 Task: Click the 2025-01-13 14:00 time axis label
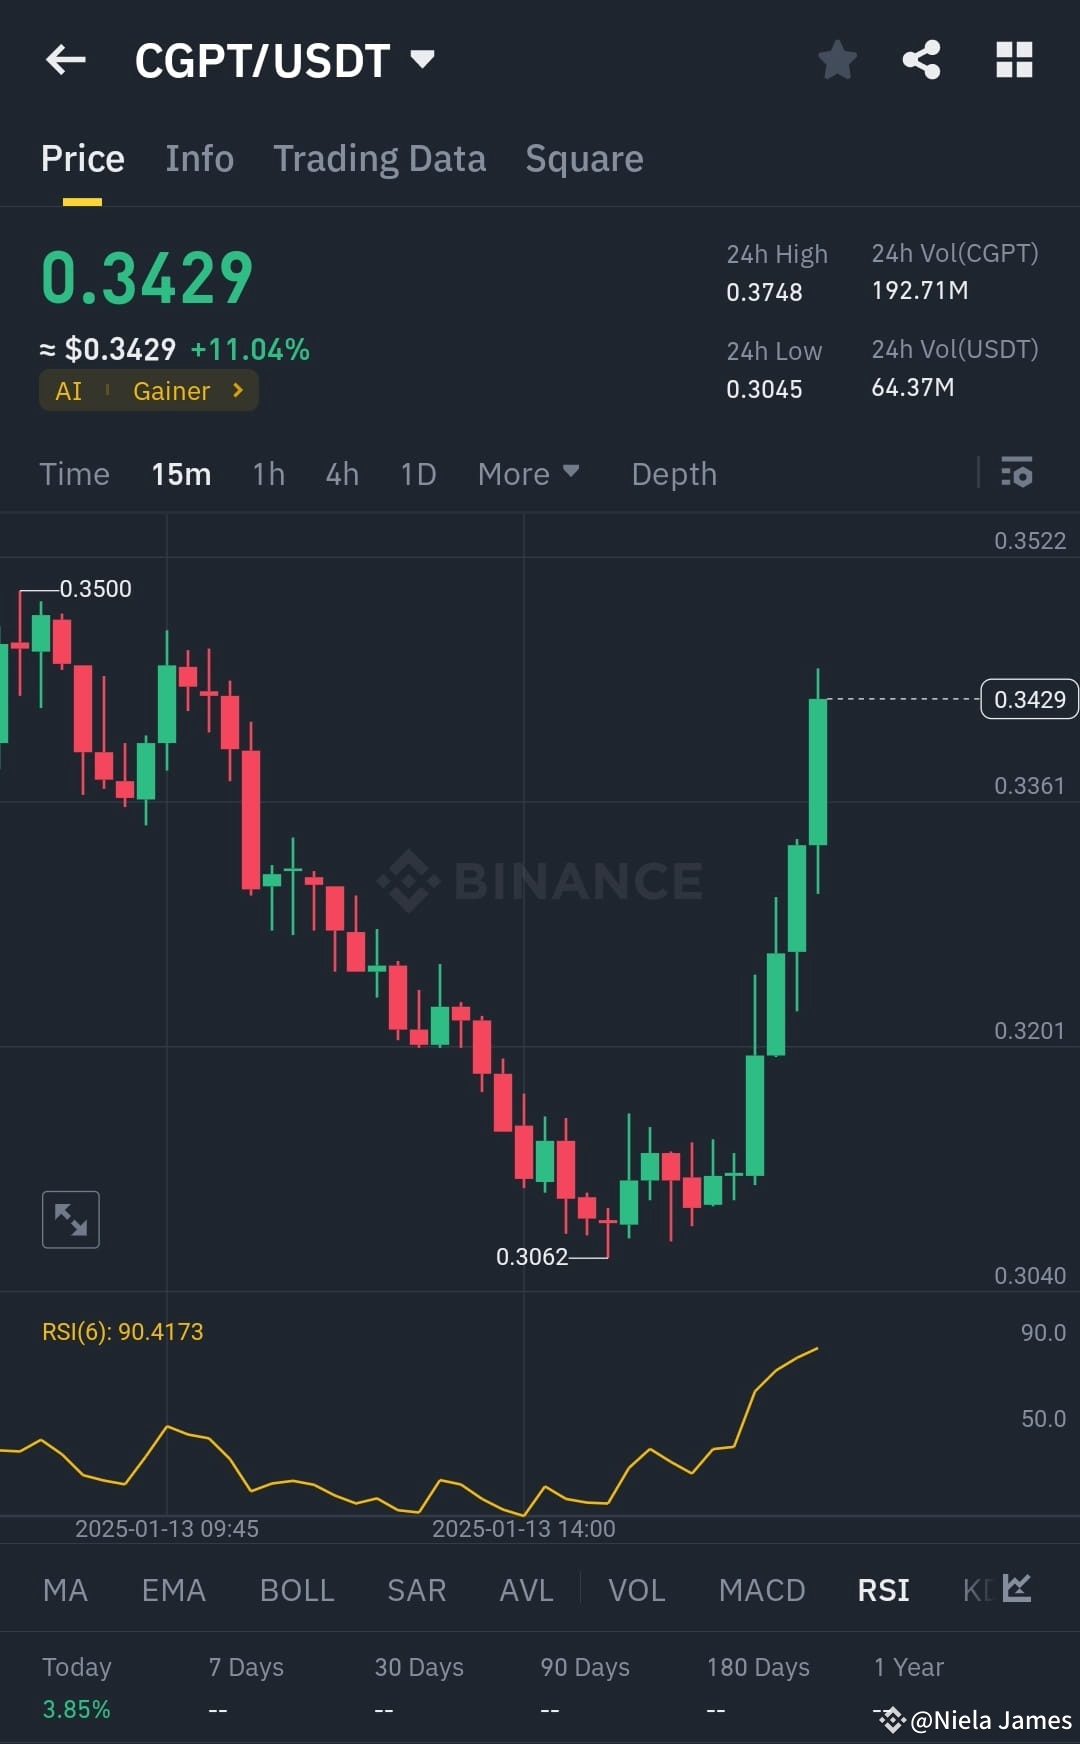coord(524,1528)
